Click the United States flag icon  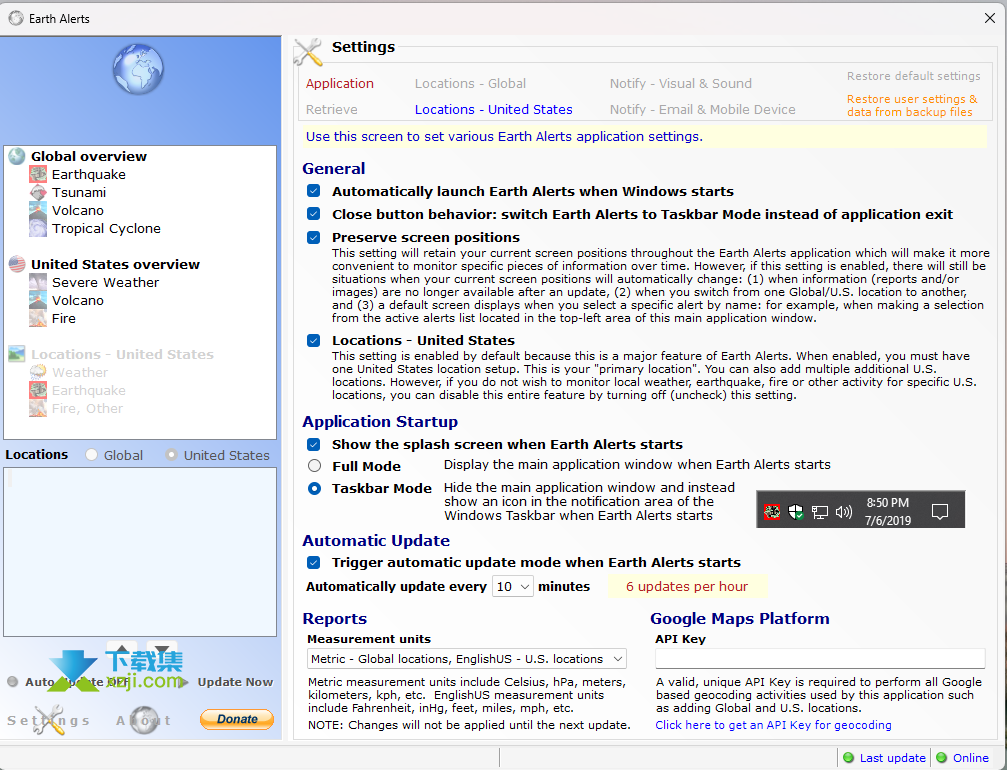[17, 264]
